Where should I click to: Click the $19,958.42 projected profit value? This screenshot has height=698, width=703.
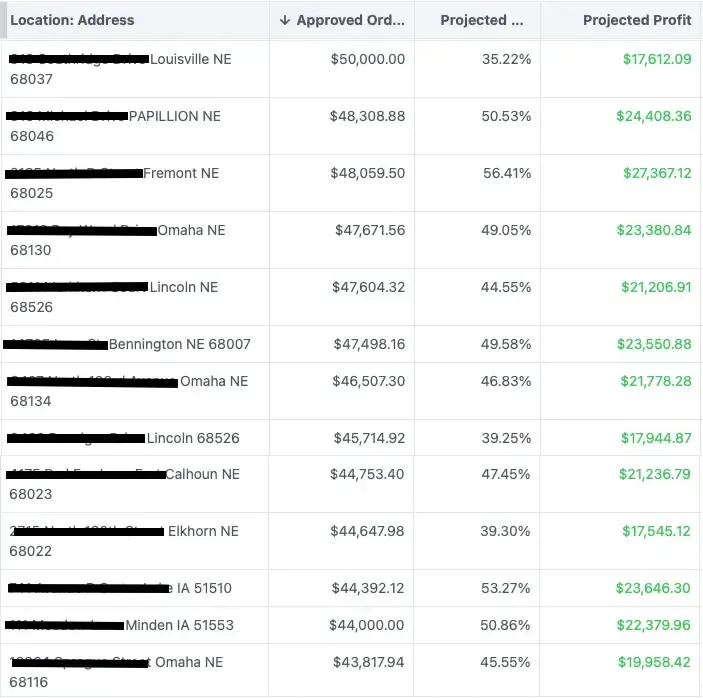pos(654,662)
